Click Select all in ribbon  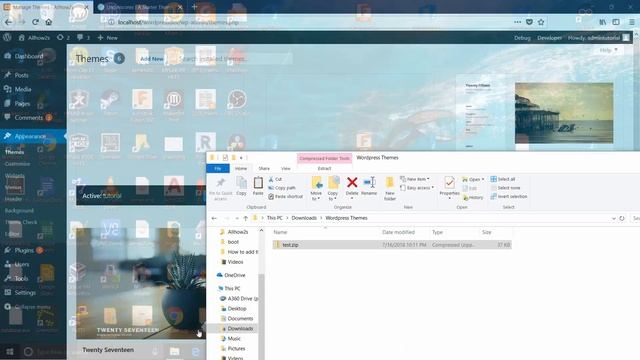click(x=502, y=179)
